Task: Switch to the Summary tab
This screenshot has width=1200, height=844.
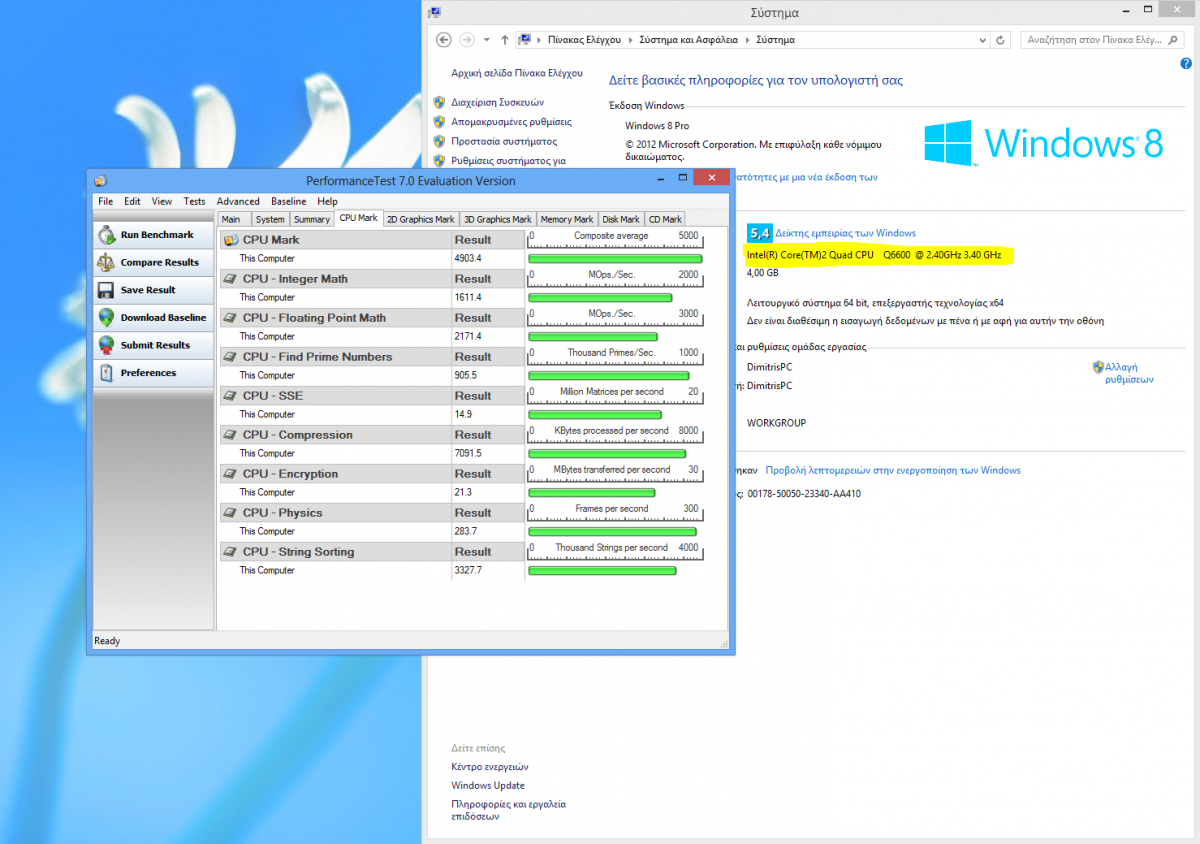Action: pos(312,219)
